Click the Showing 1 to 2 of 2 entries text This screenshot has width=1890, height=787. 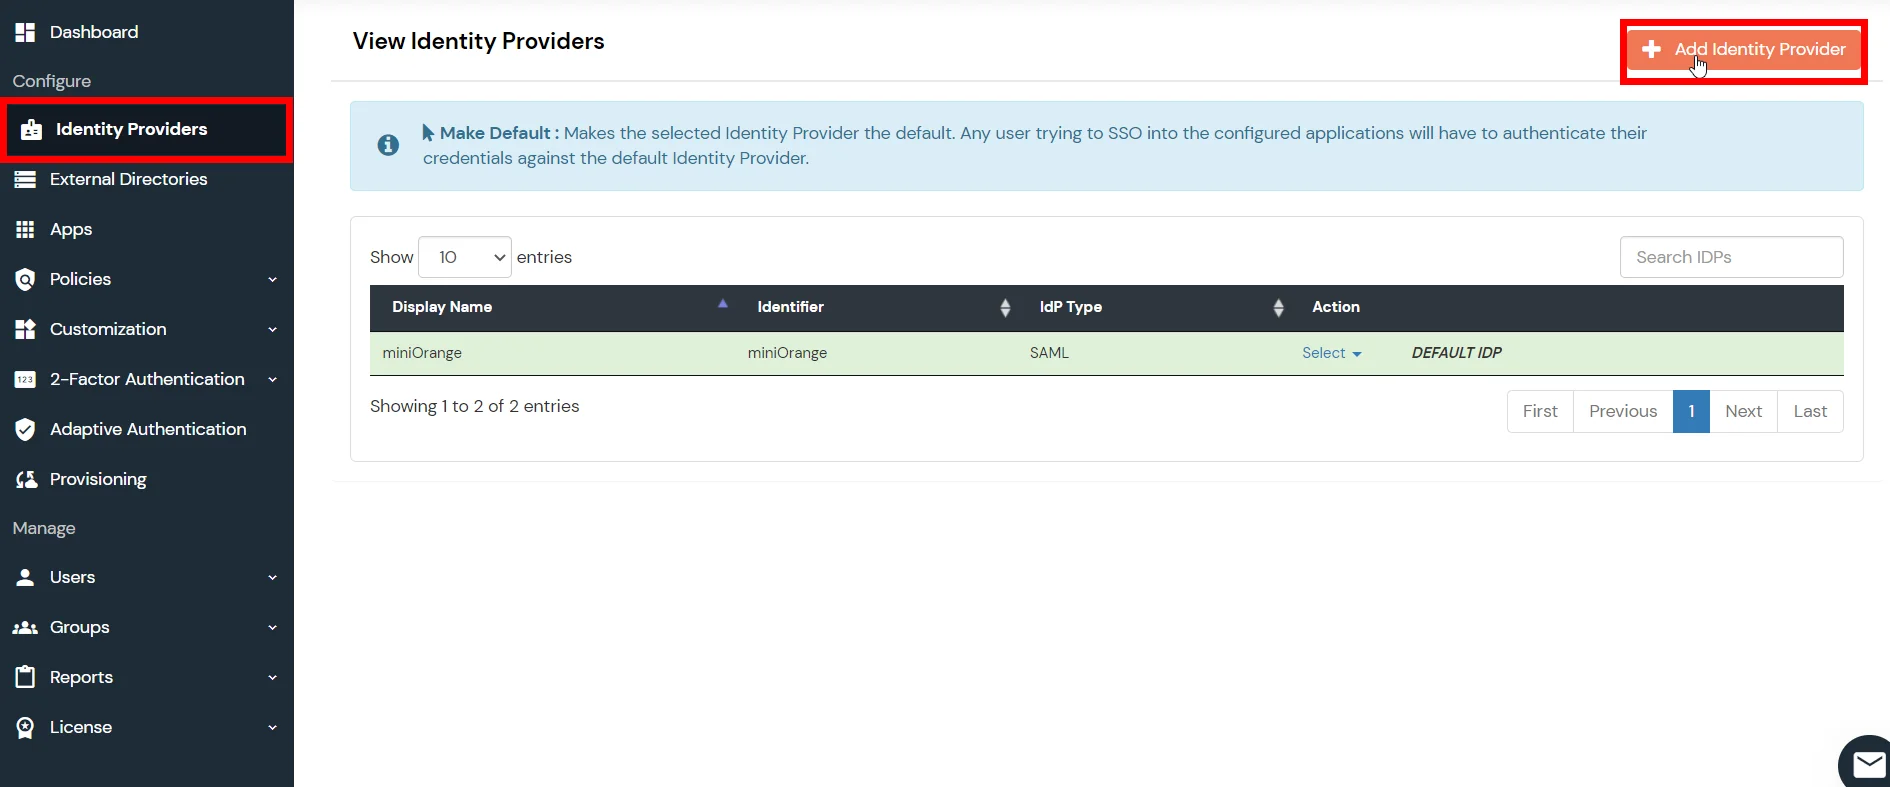pyautogui.click(x=474, y=406)
